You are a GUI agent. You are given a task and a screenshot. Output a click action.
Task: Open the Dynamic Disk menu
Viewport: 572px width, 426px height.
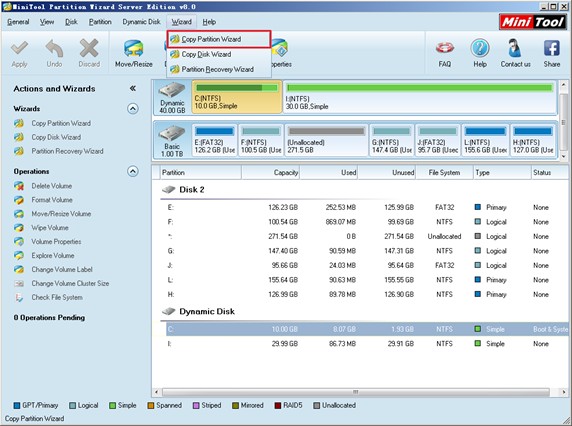tap(141, 22)
